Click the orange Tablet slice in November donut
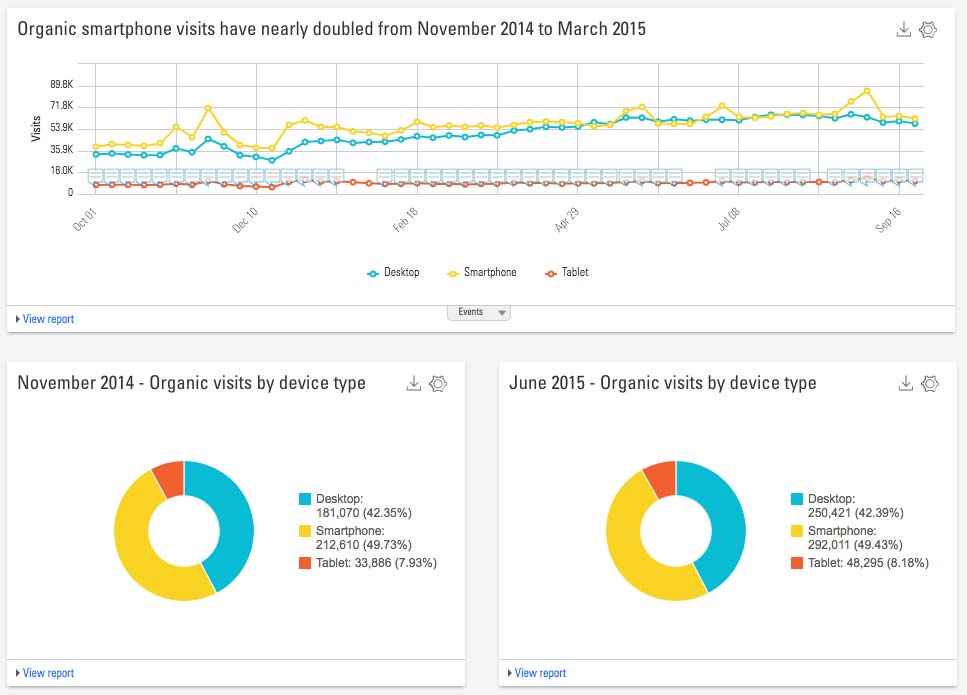This screenshot has height=695, width=967. coord(168,479)
